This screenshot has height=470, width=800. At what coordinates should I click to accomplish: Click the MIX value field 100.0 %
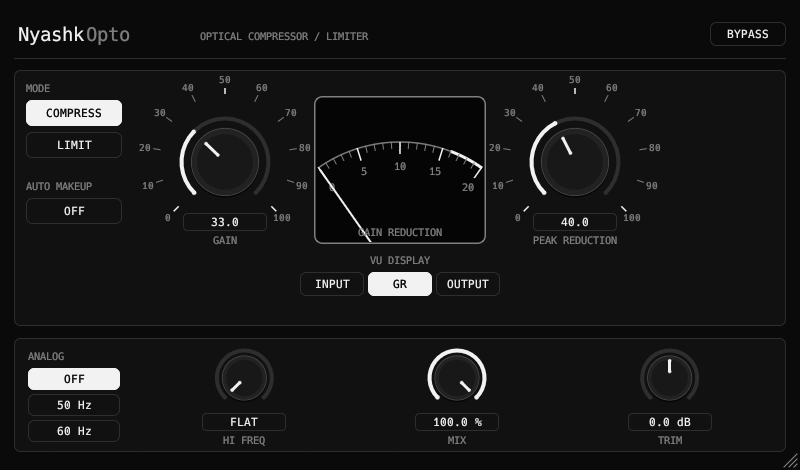pos(457,422)
